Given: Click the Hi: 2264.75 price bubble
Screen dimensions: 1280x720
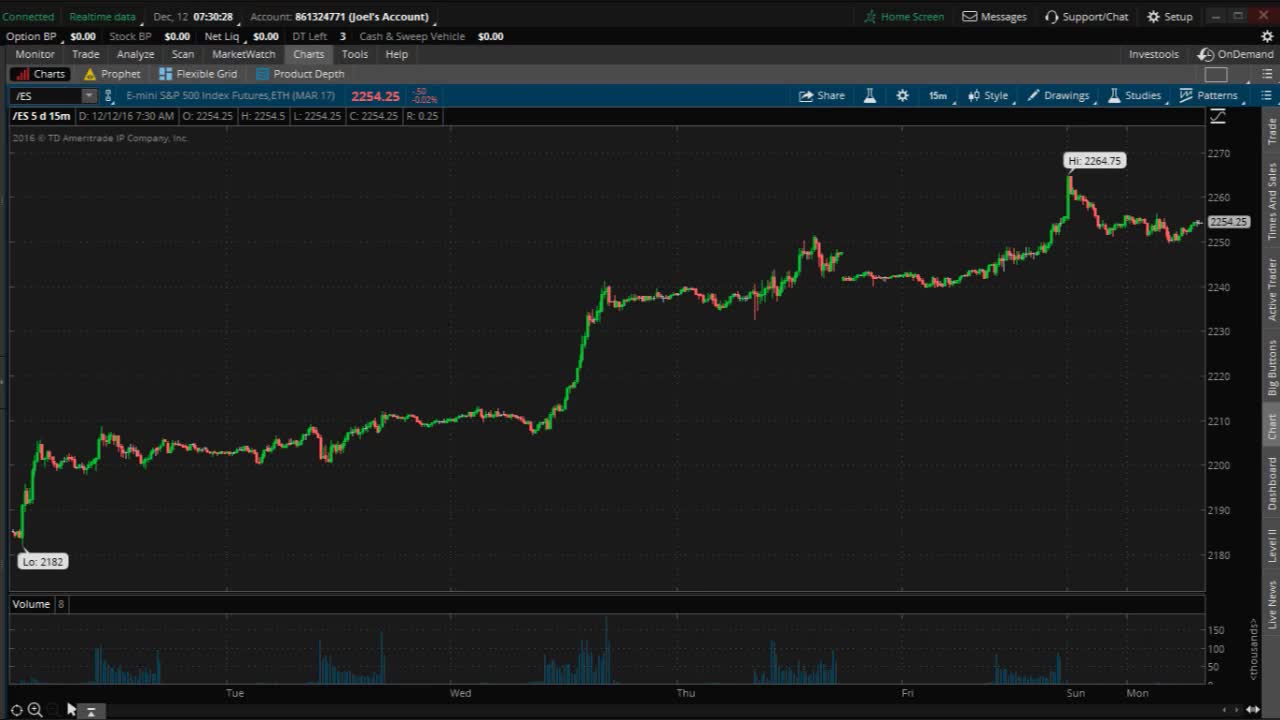Looking at the screenshot, I should [x=1094, y=160].
